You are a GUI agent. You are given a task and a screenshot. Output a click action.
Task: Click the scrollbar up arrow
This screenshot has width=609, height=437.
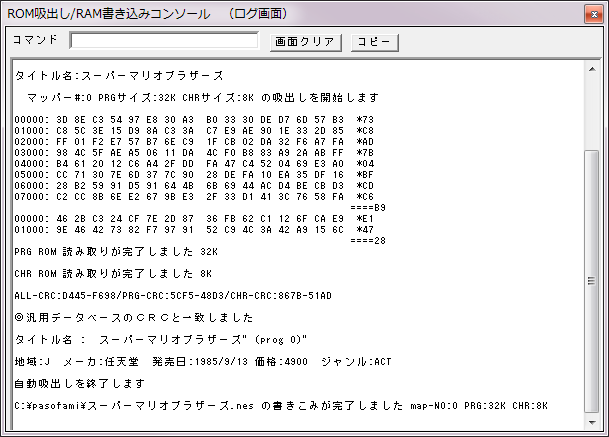[x=592, y=70]
